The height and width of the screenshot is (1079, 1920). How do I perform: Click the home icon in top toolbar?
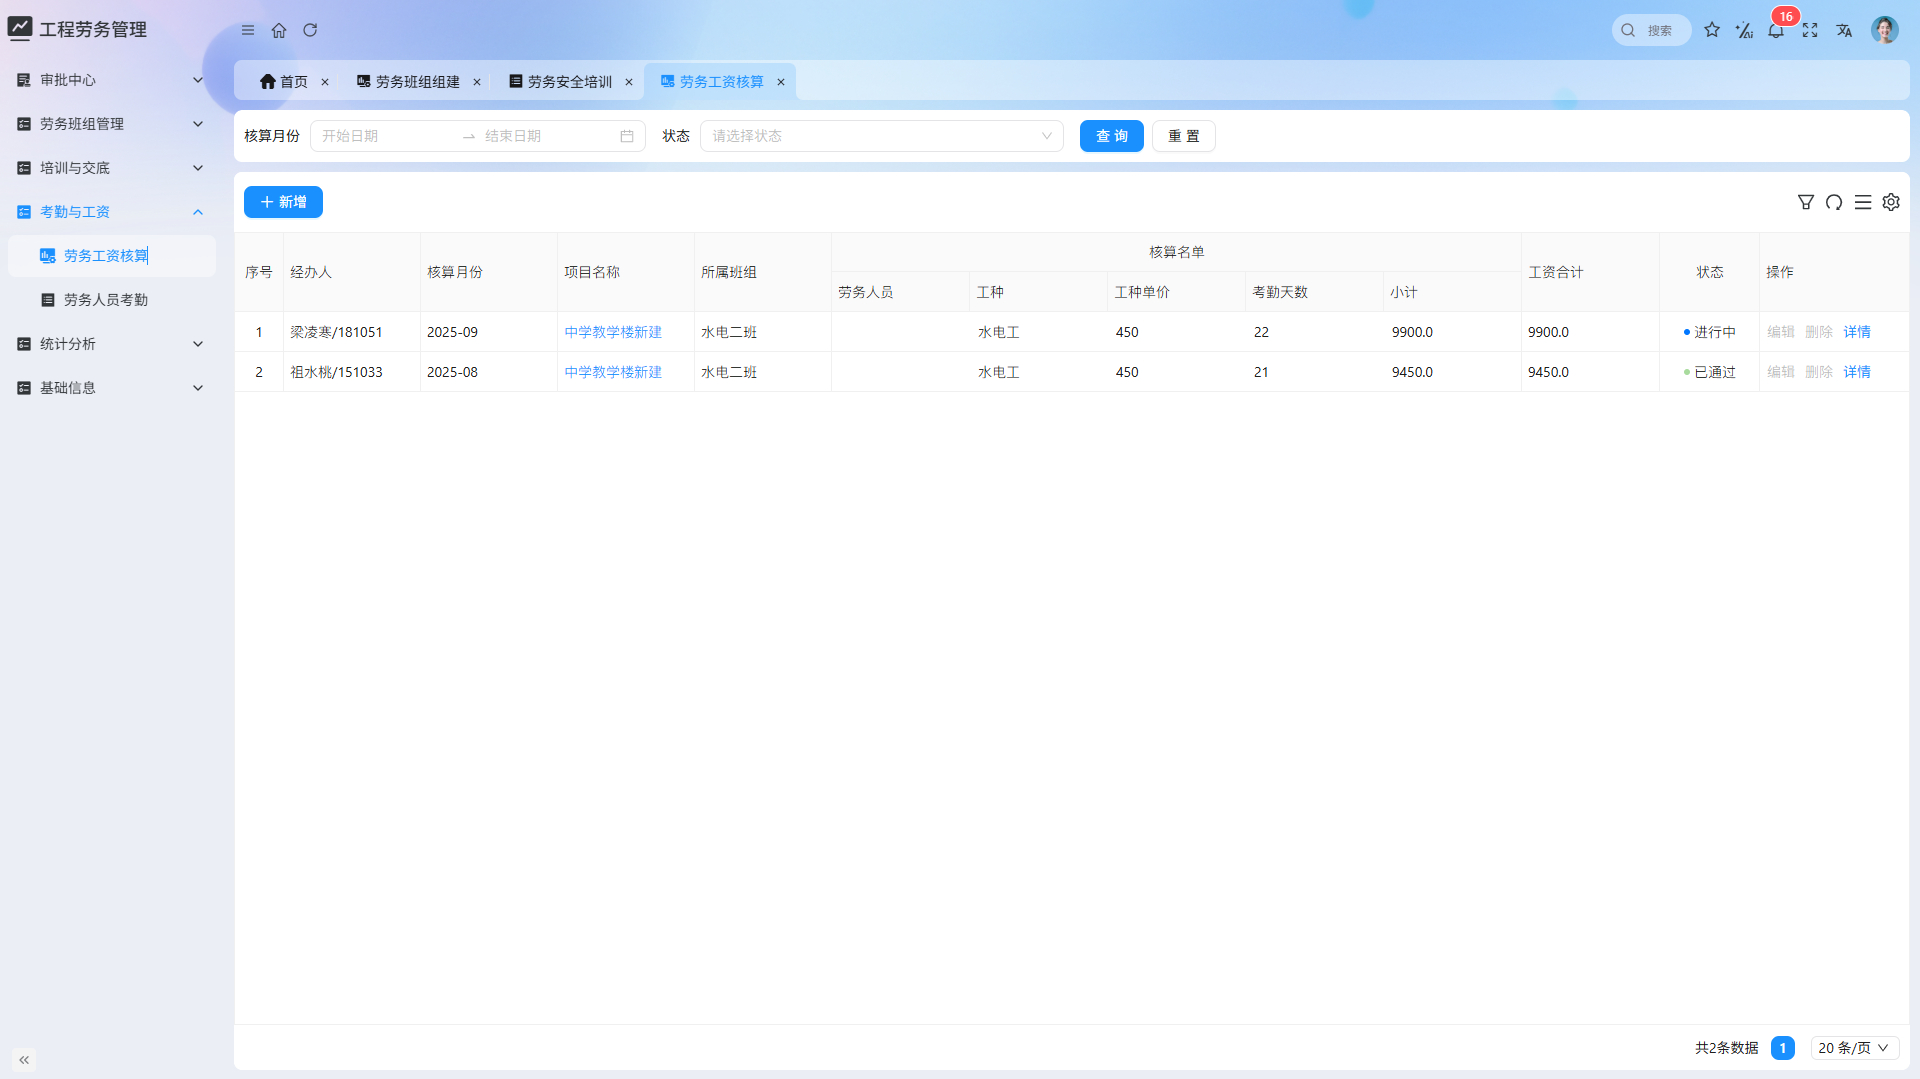point(279,30)
